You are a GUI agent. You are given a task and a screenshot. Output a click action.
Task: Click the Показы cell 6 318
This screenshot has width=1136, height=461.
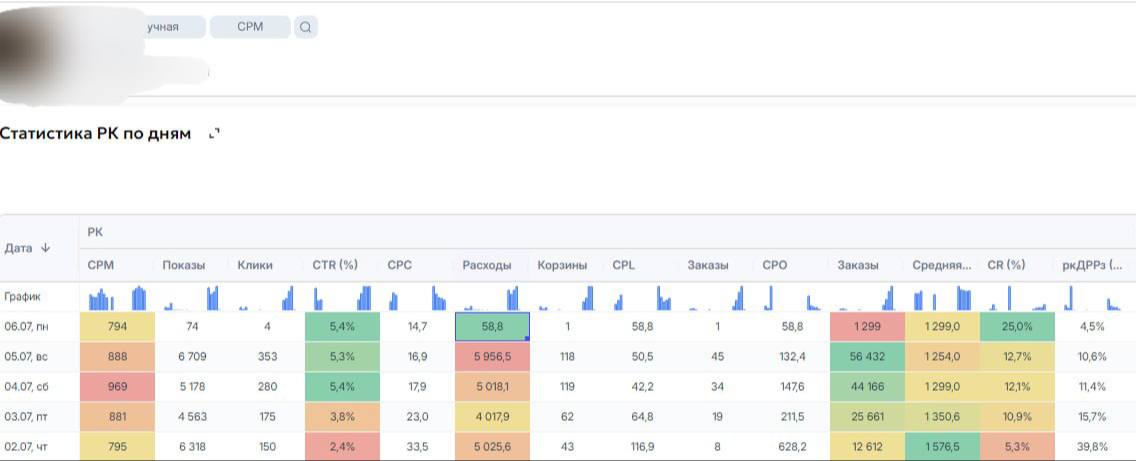[x=192, y=447]
